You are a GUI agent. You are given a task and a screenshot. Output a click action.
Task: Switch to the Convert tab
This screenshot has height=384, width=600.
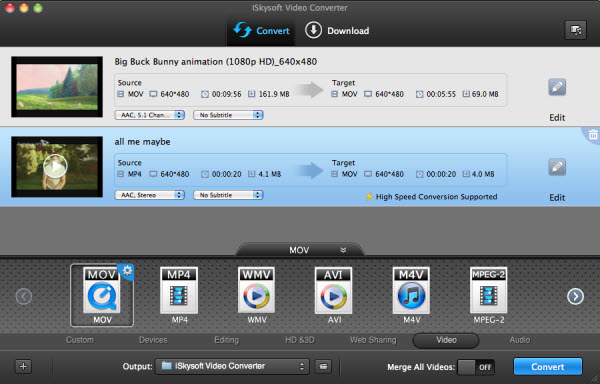point(261,31)
